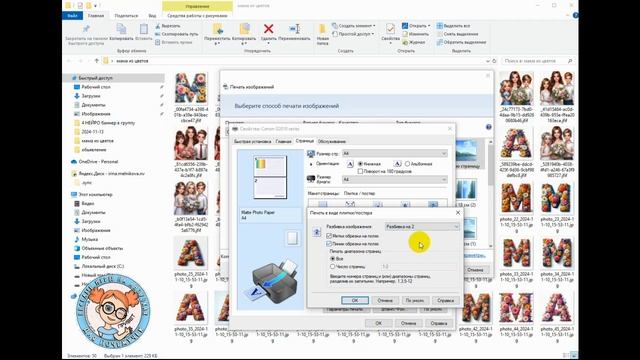Click the red X Delete (Удалить) icon

pyautogui.click(x=269, y=29)
